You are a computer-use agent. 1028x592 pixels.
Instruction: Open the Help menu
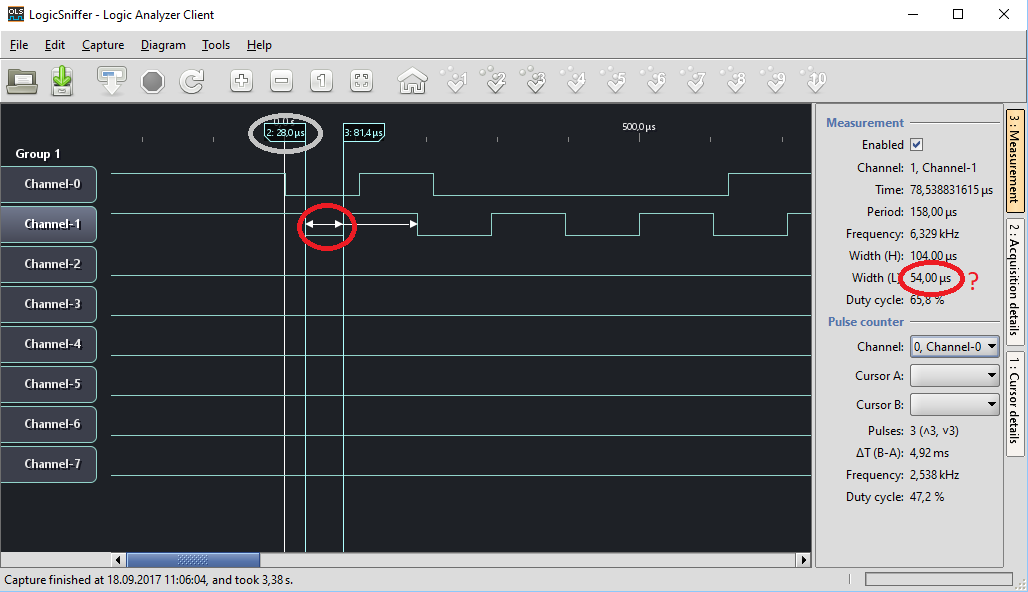click(x=259, y=45)
